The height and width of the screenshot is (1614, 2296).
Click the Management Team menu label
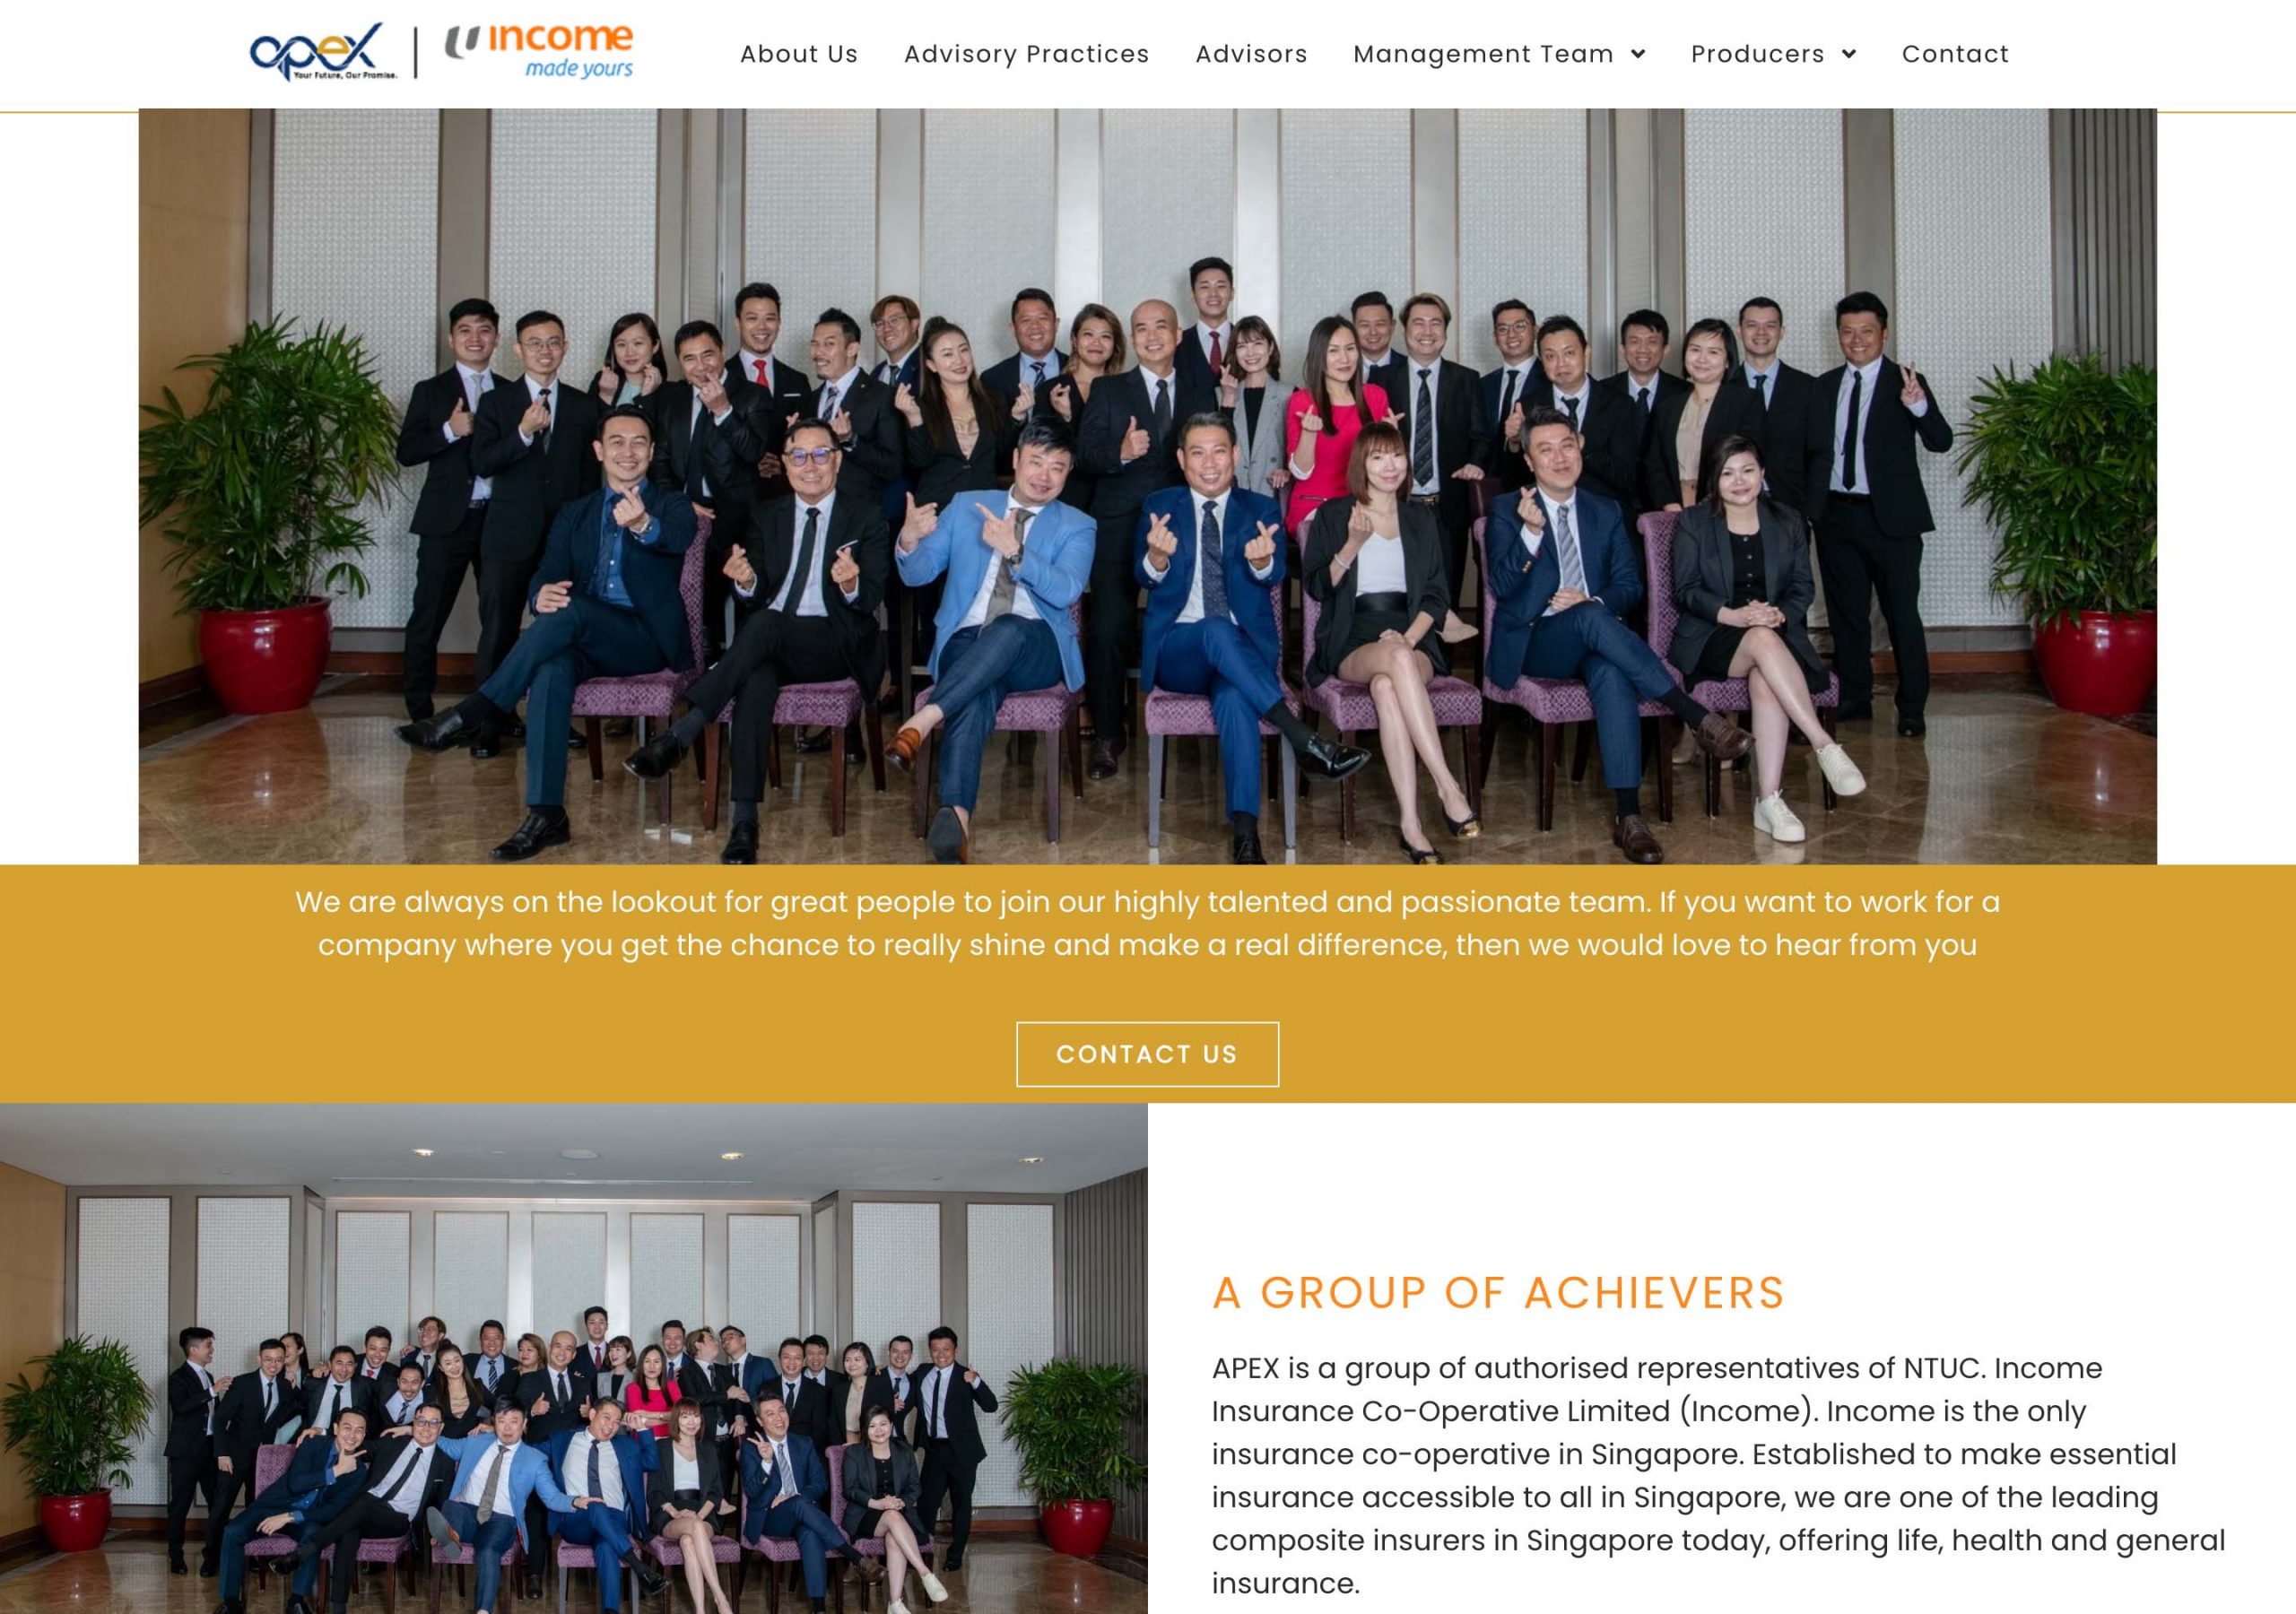coord(1483,54)
